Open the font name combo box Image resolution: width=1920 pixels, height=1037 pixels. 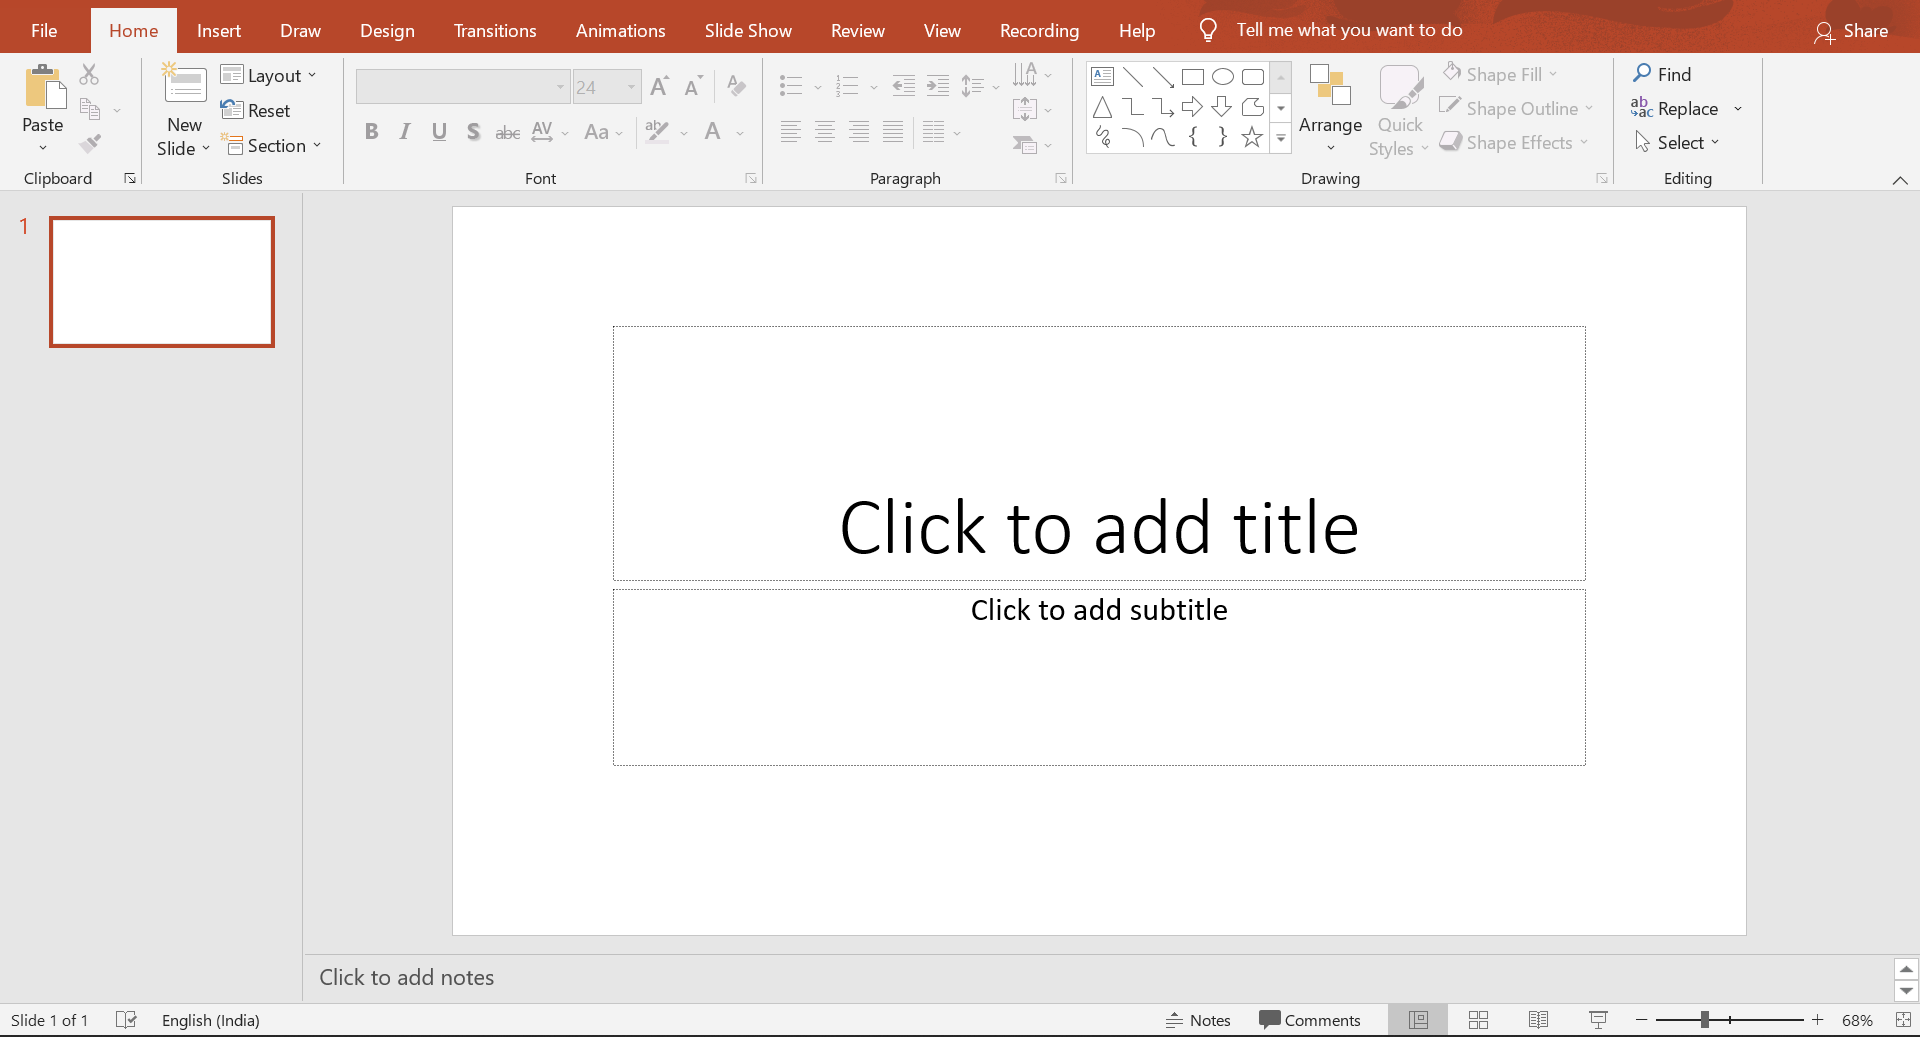pos(462,87)
